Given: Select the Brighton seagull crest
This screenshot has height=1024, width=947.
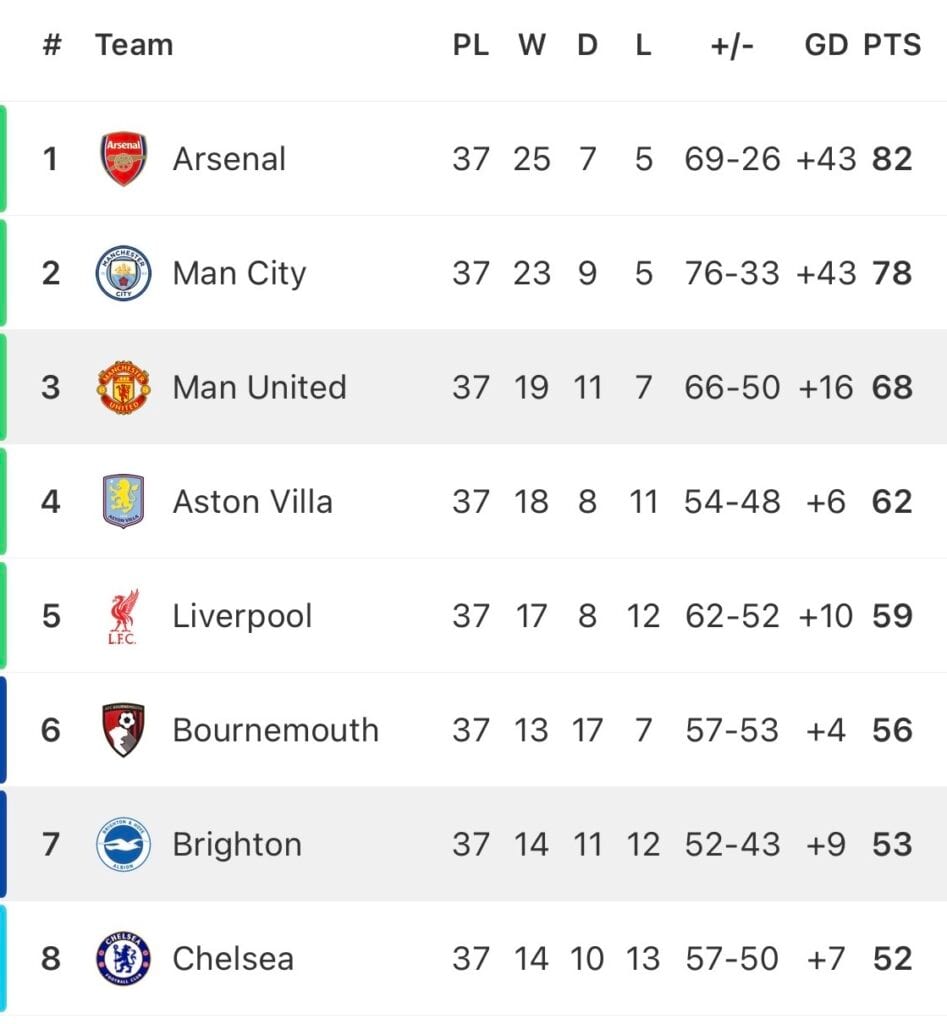Looking at the screenshot, I should click(123, 844).
